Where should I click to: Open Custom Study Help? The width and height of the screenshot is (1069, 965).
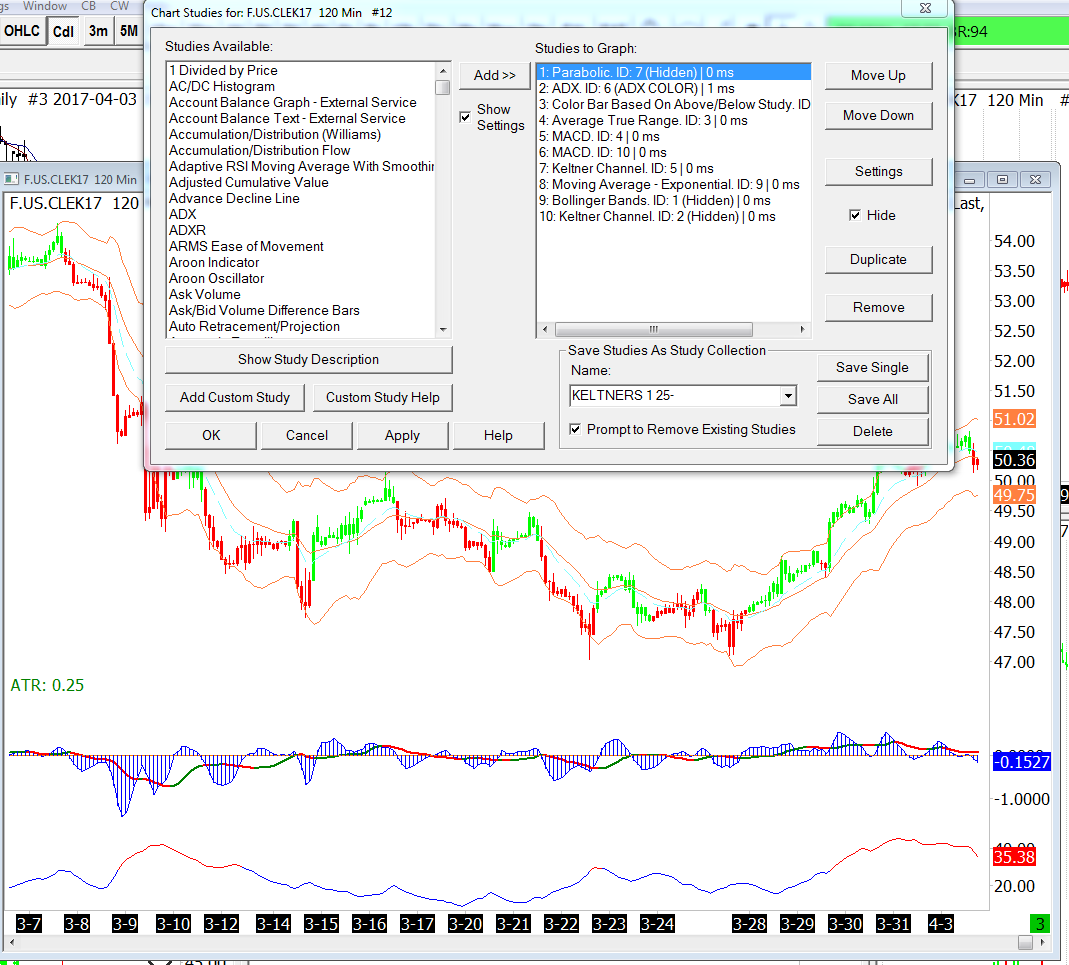click(x=382, y=398)
